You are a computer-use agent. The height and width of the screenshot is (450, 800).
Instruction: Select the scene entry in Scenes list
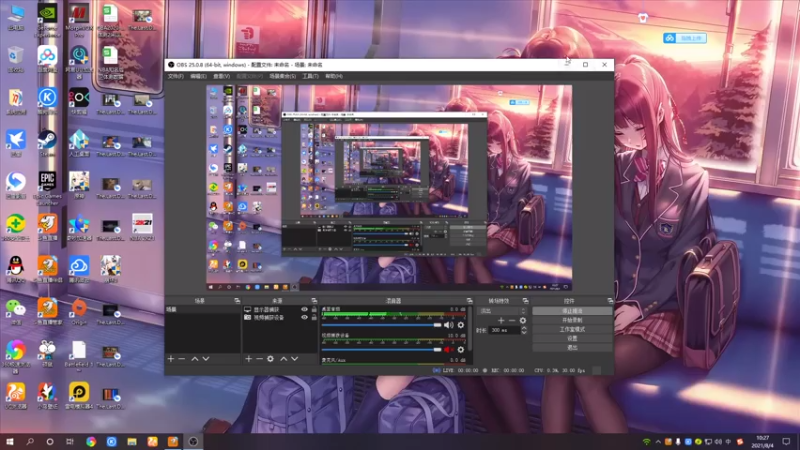tap(203, 310)
